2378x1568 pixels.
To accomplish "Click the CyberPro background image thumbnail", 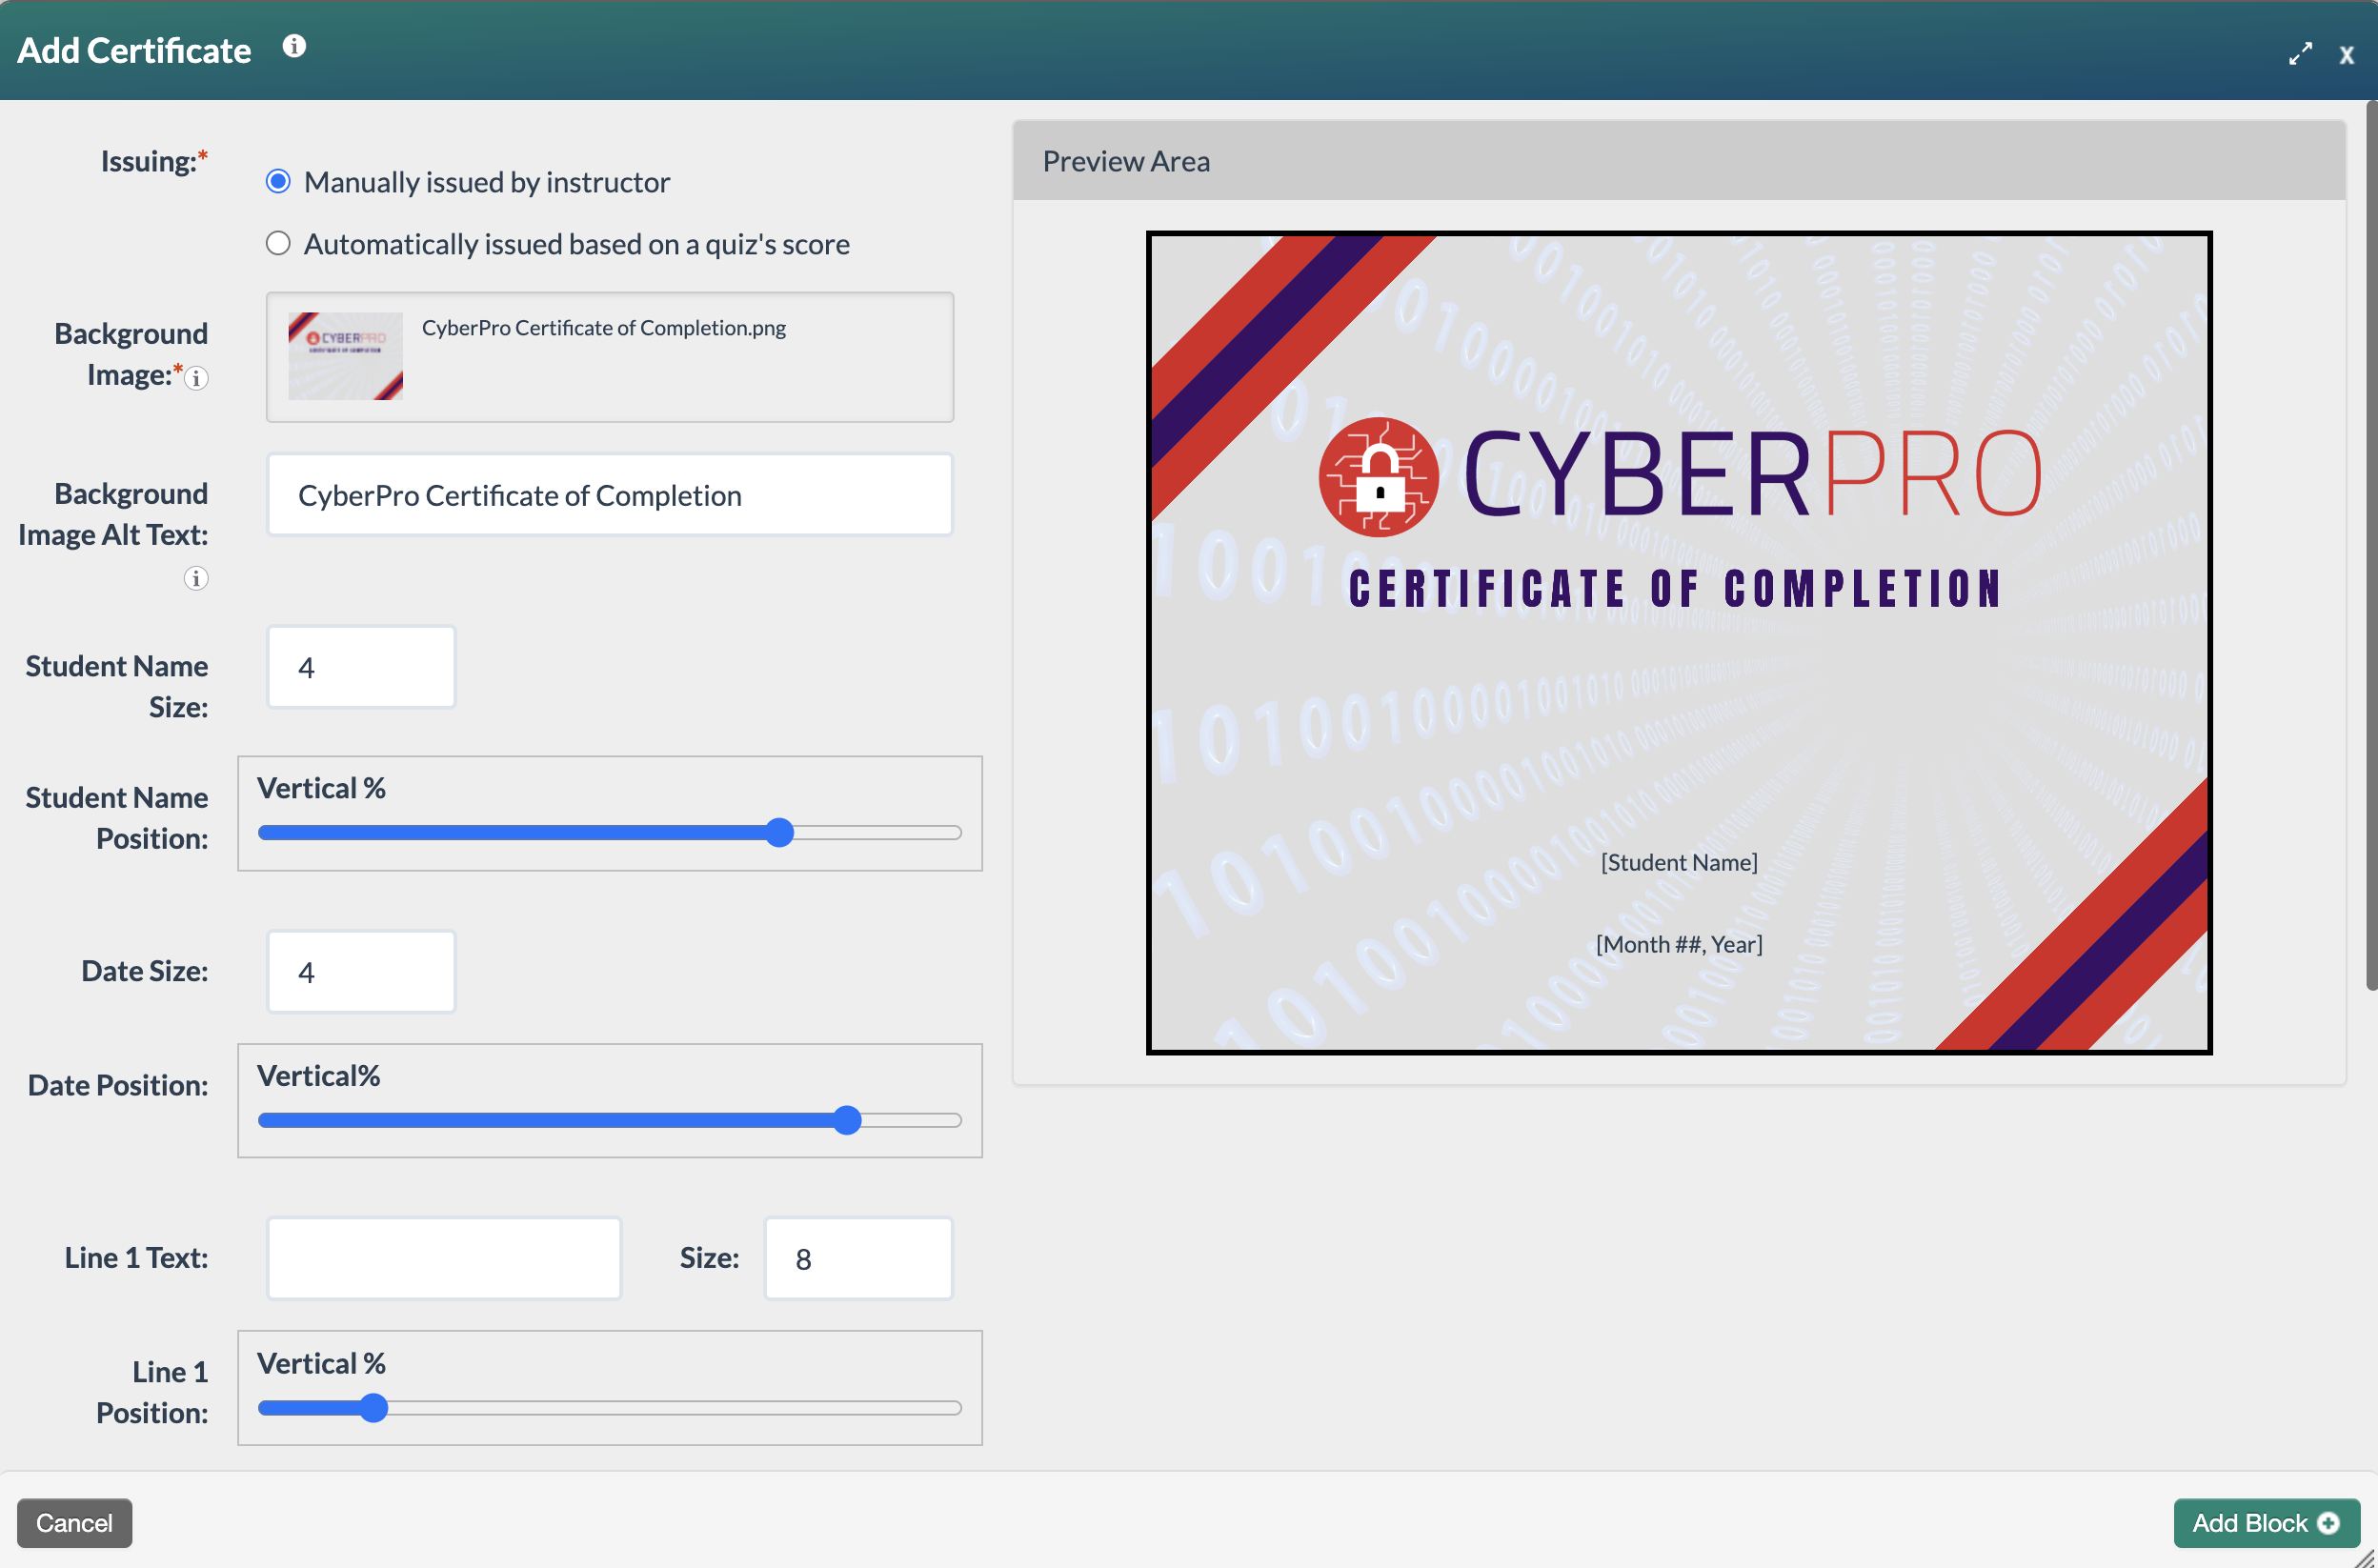I will pyautogui.click(x=345, y=356).
